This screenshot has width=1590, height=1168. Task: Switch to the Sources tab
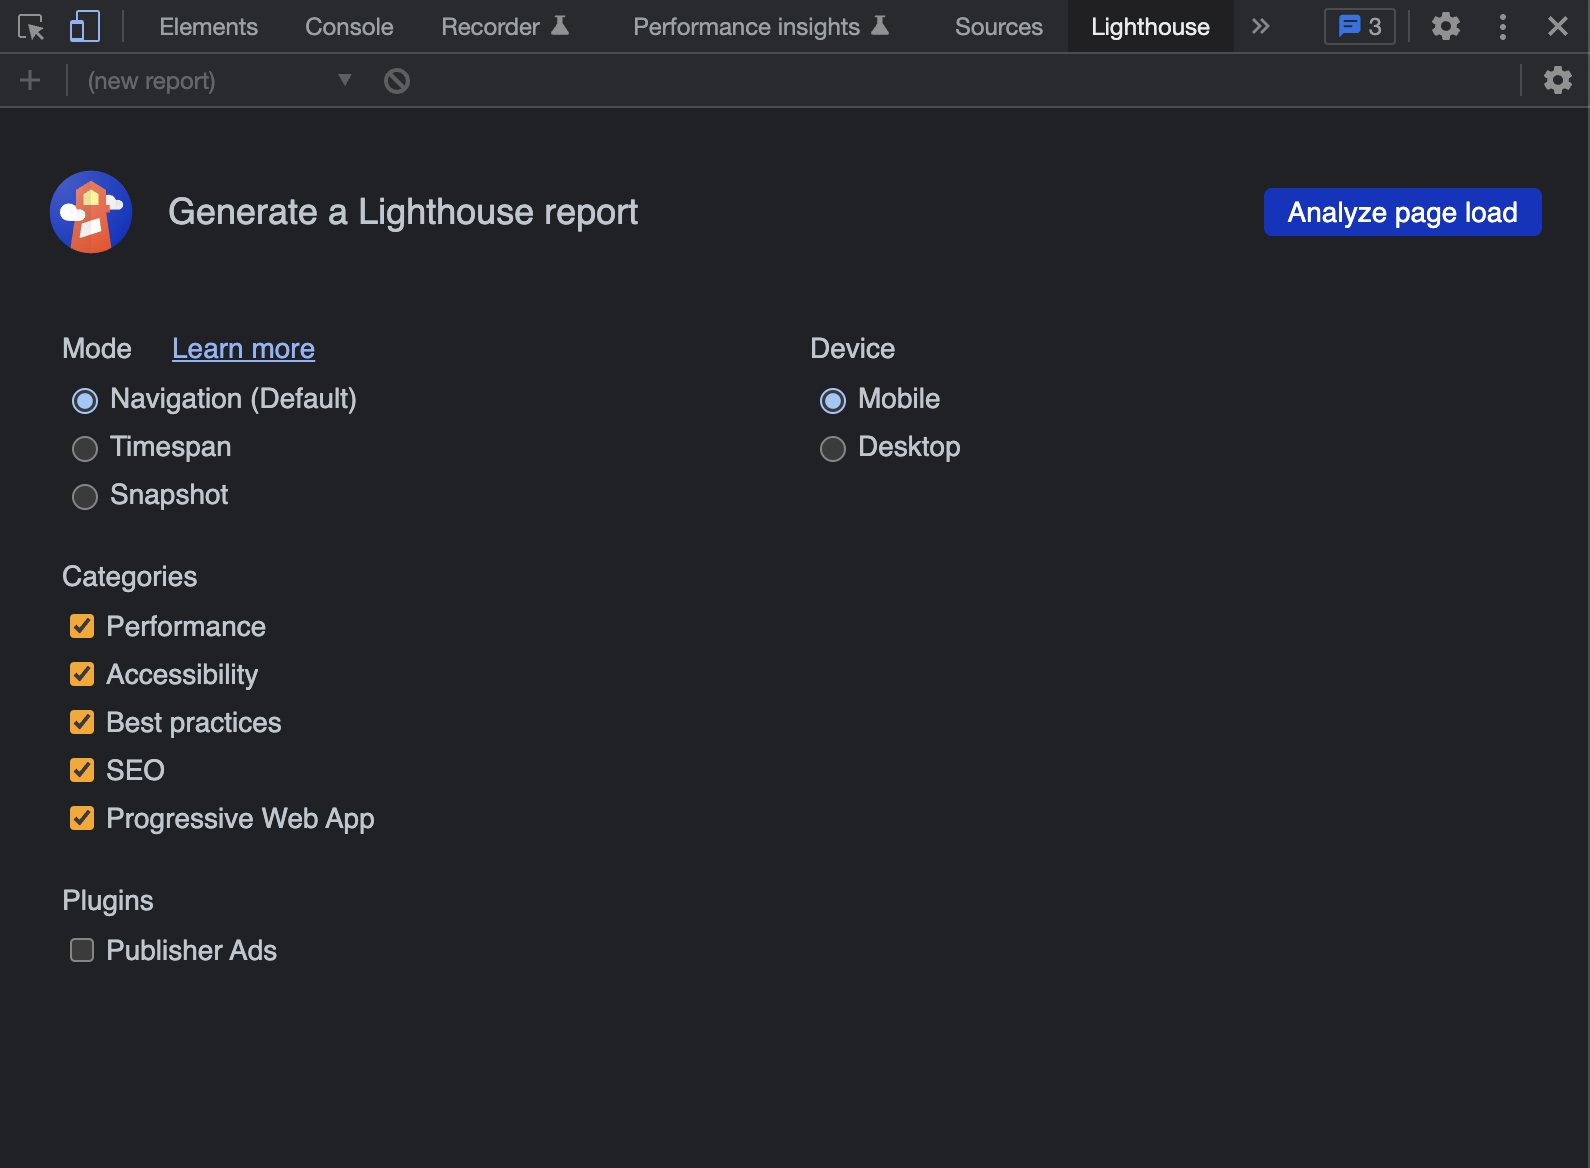pyautogui.click(x=998, y=27)
